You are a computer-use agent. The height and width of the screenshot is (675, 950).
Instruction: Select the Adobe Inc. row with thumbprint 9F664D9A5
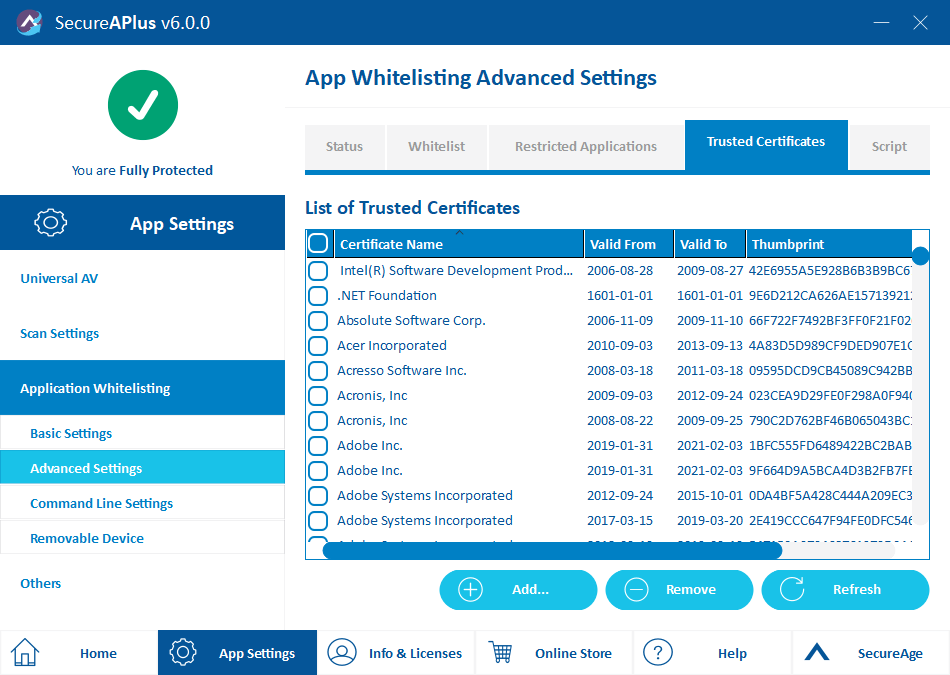(609, 470)
